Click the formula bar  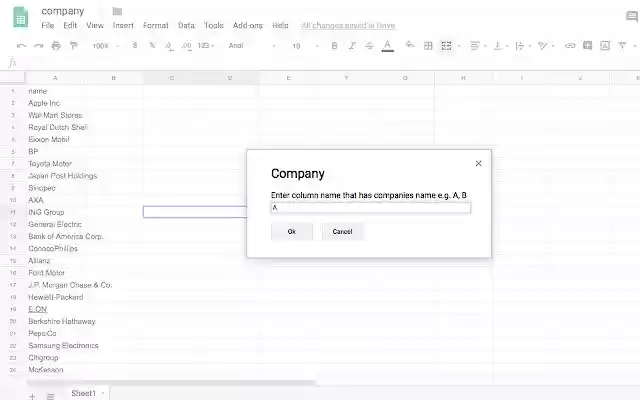[327, 62]
